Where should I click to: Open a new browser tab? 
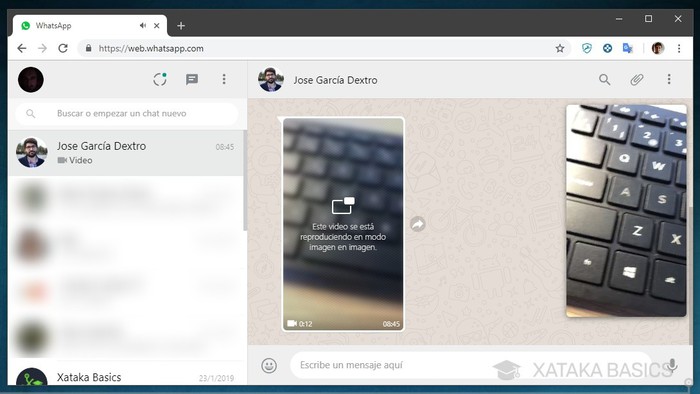click(x=181, y=25)
